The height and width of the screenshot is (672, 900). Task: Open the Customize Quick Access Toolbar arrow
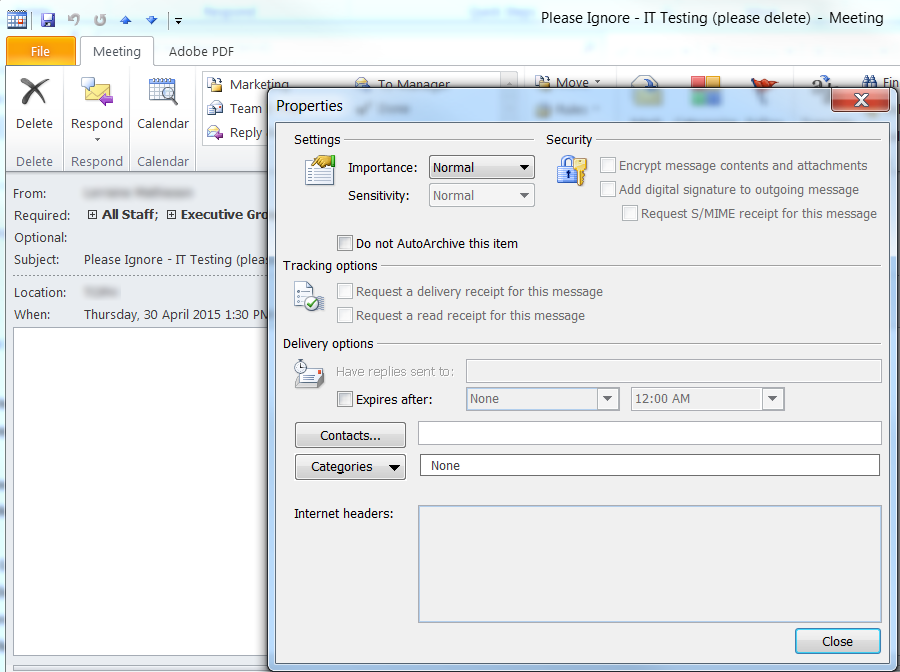[x=179, y=21]
